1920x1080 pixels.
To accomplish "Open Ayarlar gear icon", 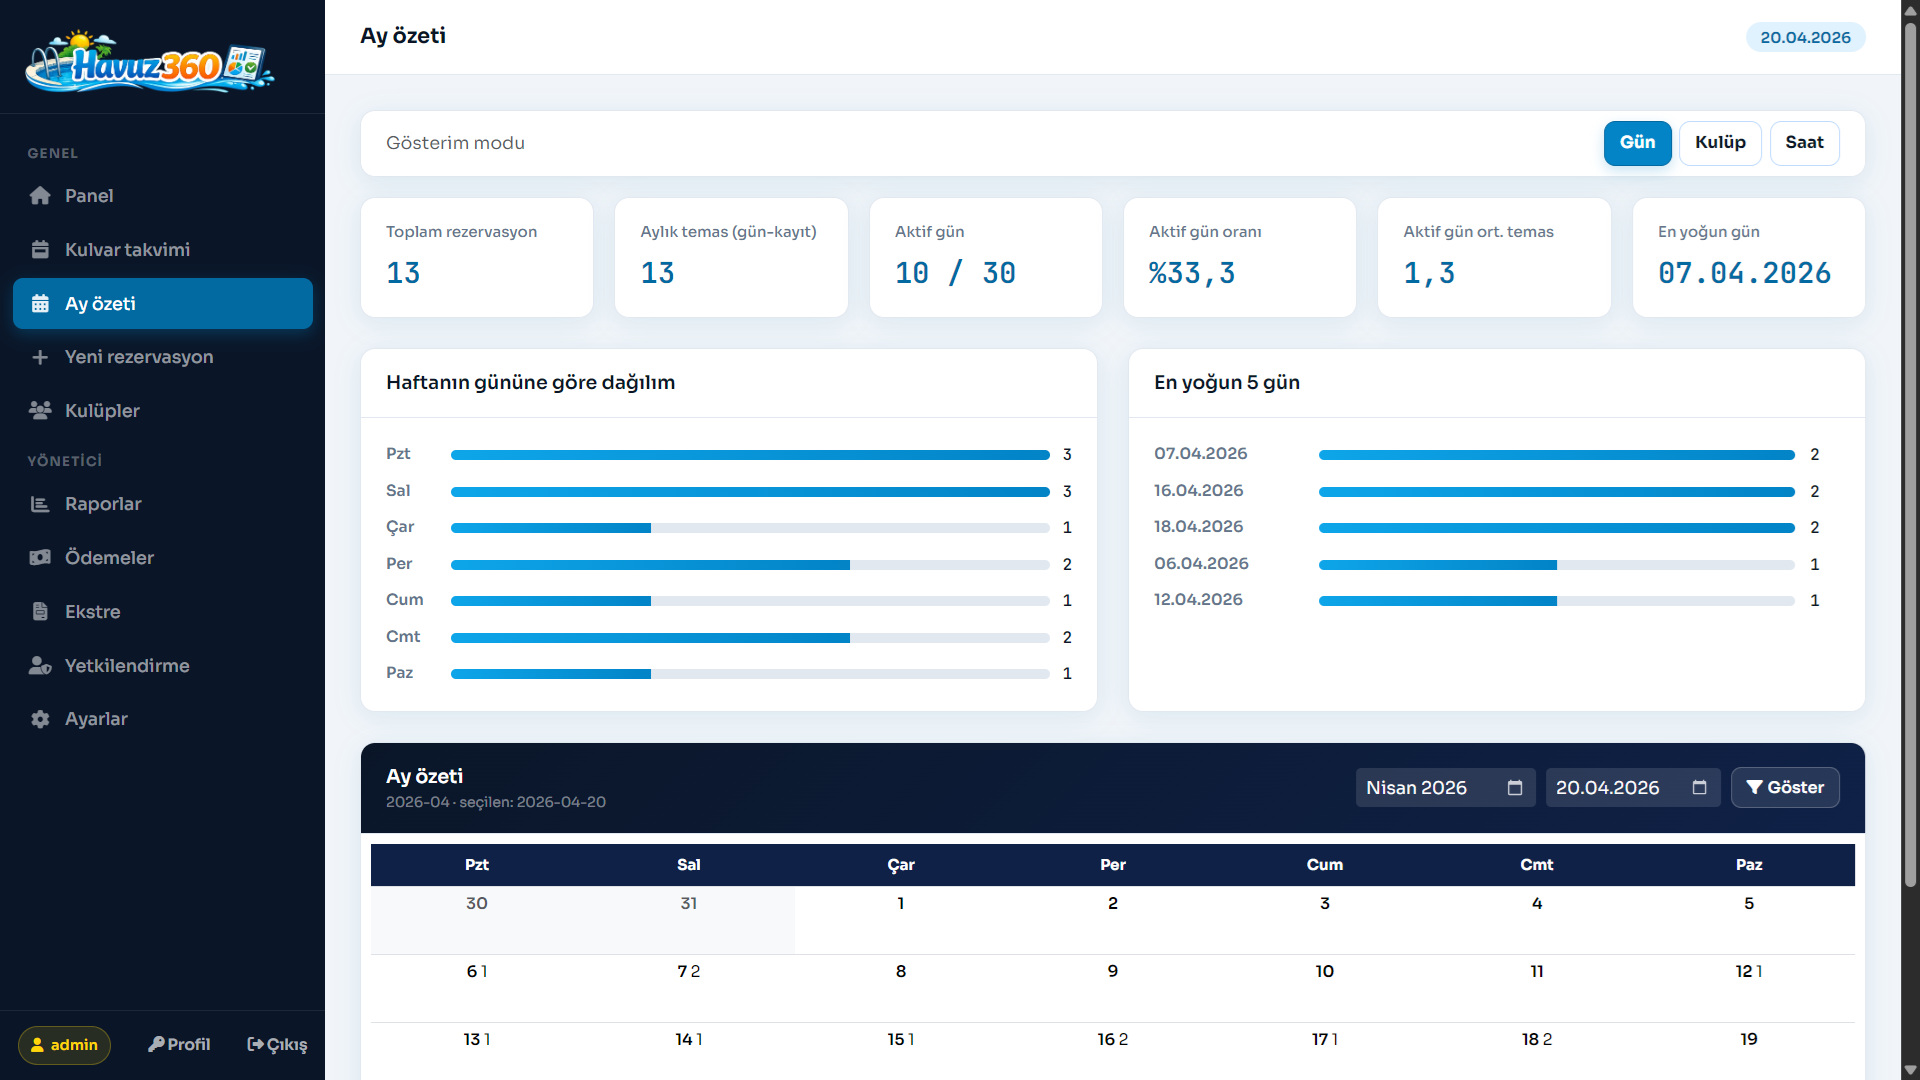I will 40,719.
